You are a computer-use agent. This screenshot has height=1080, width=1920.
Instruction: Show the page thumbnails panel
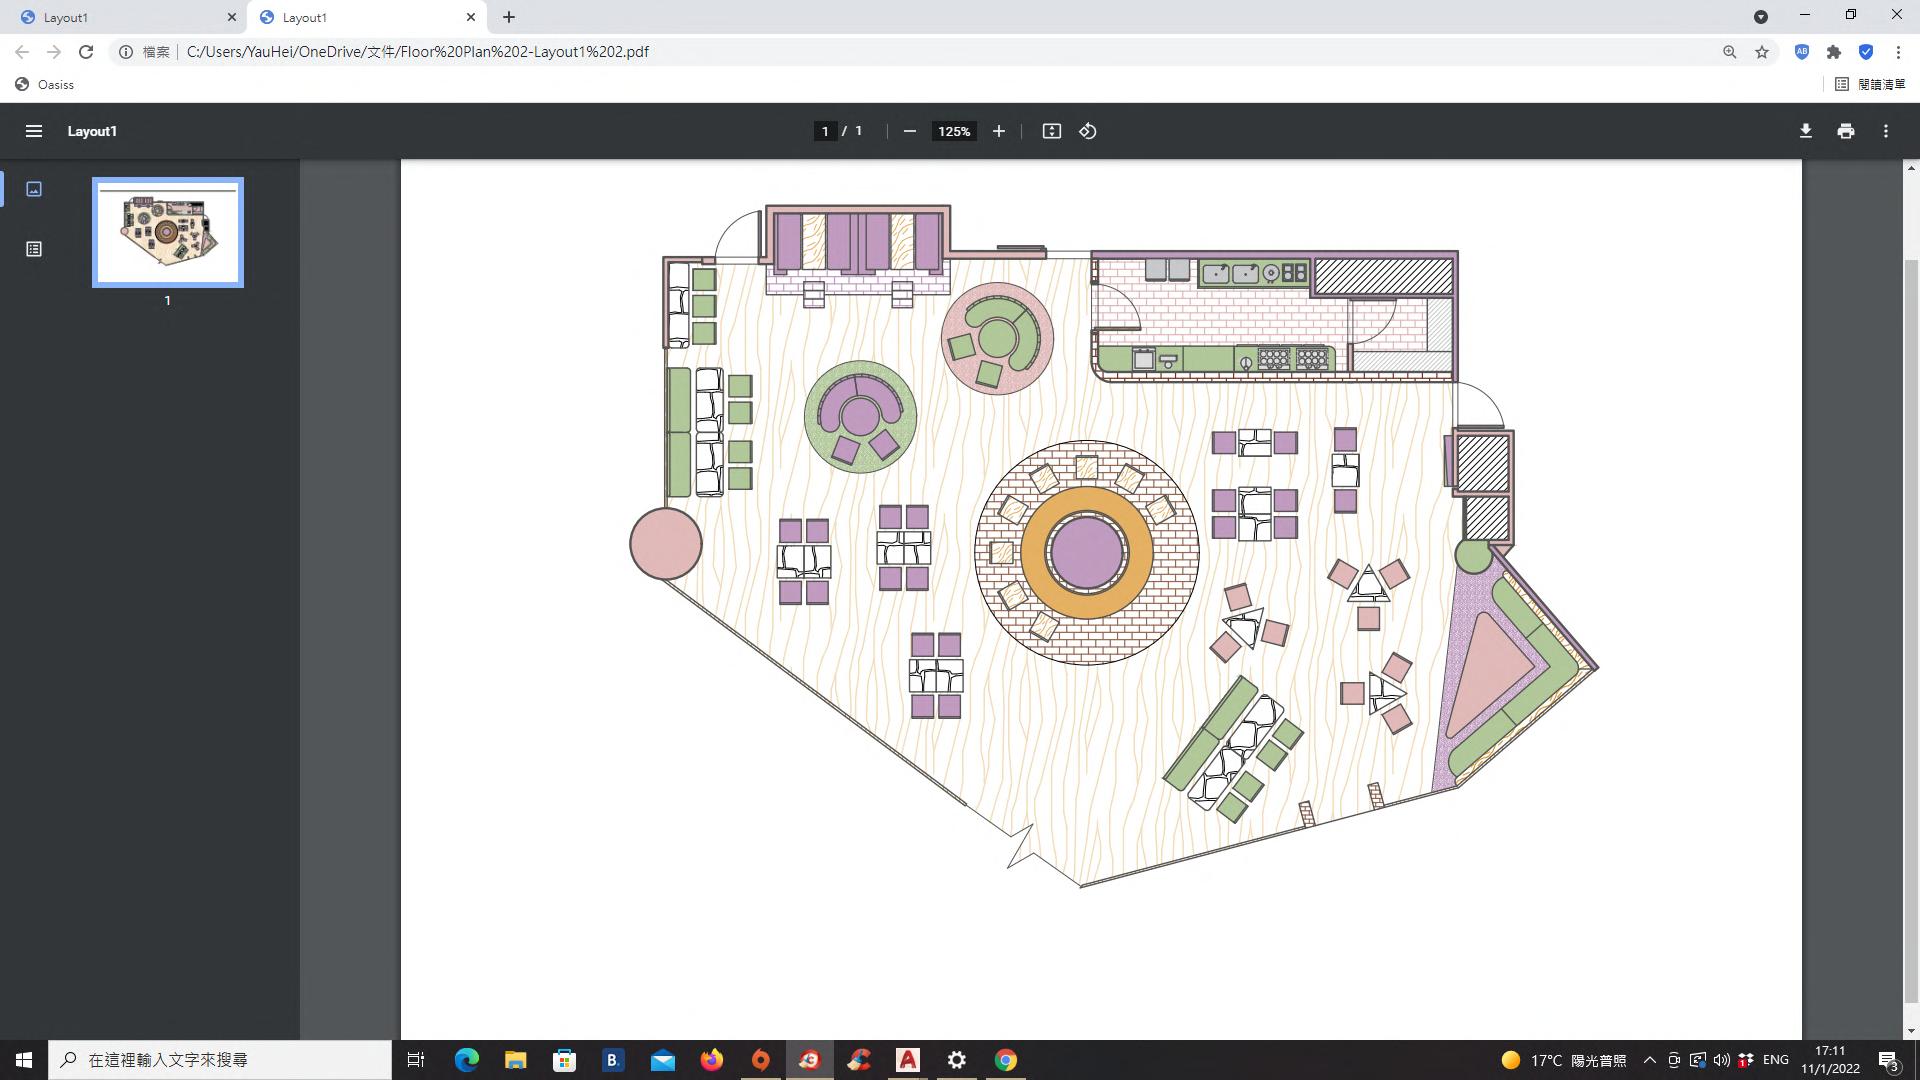pyautogui.click(x=33, y=189)
